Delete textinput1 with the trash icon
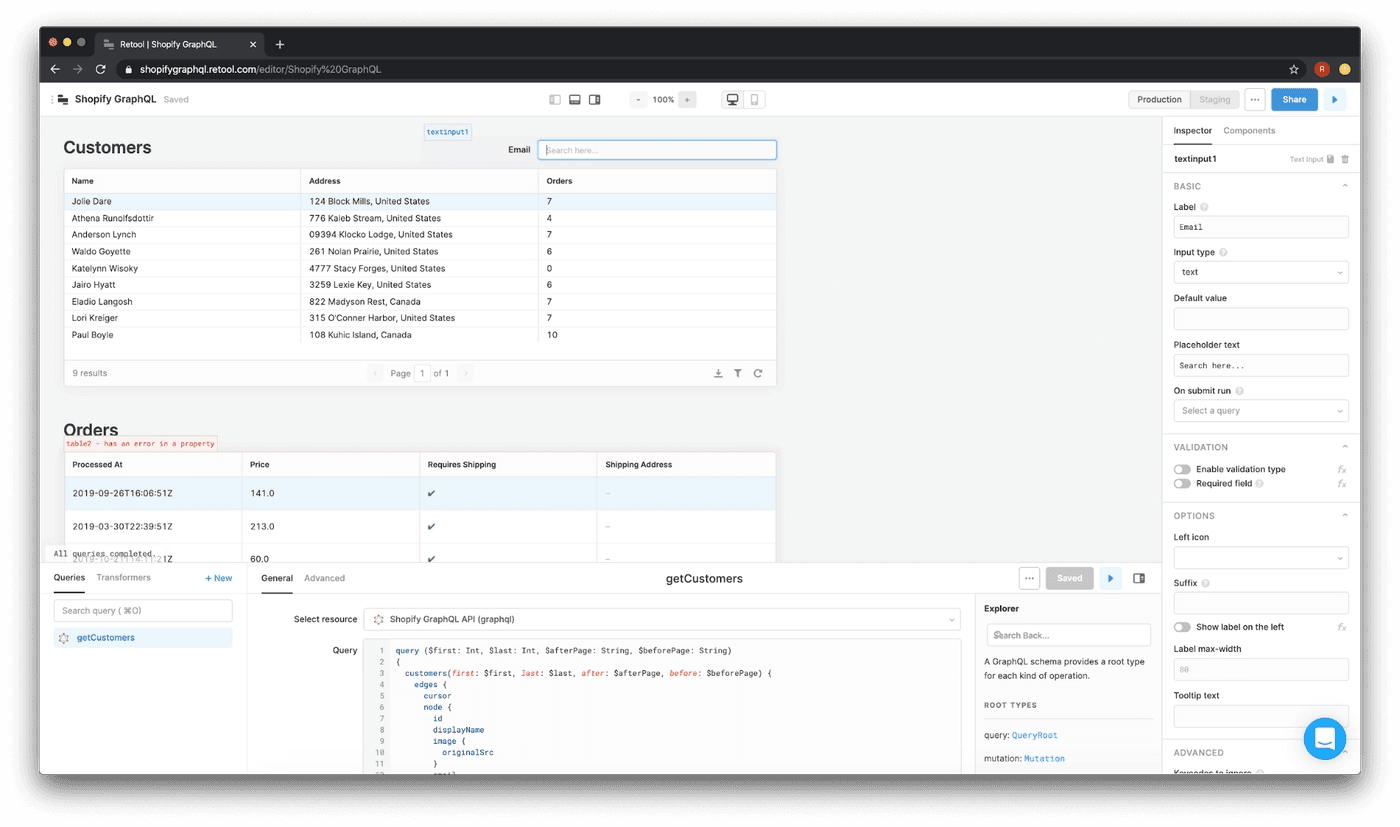 1345,159
